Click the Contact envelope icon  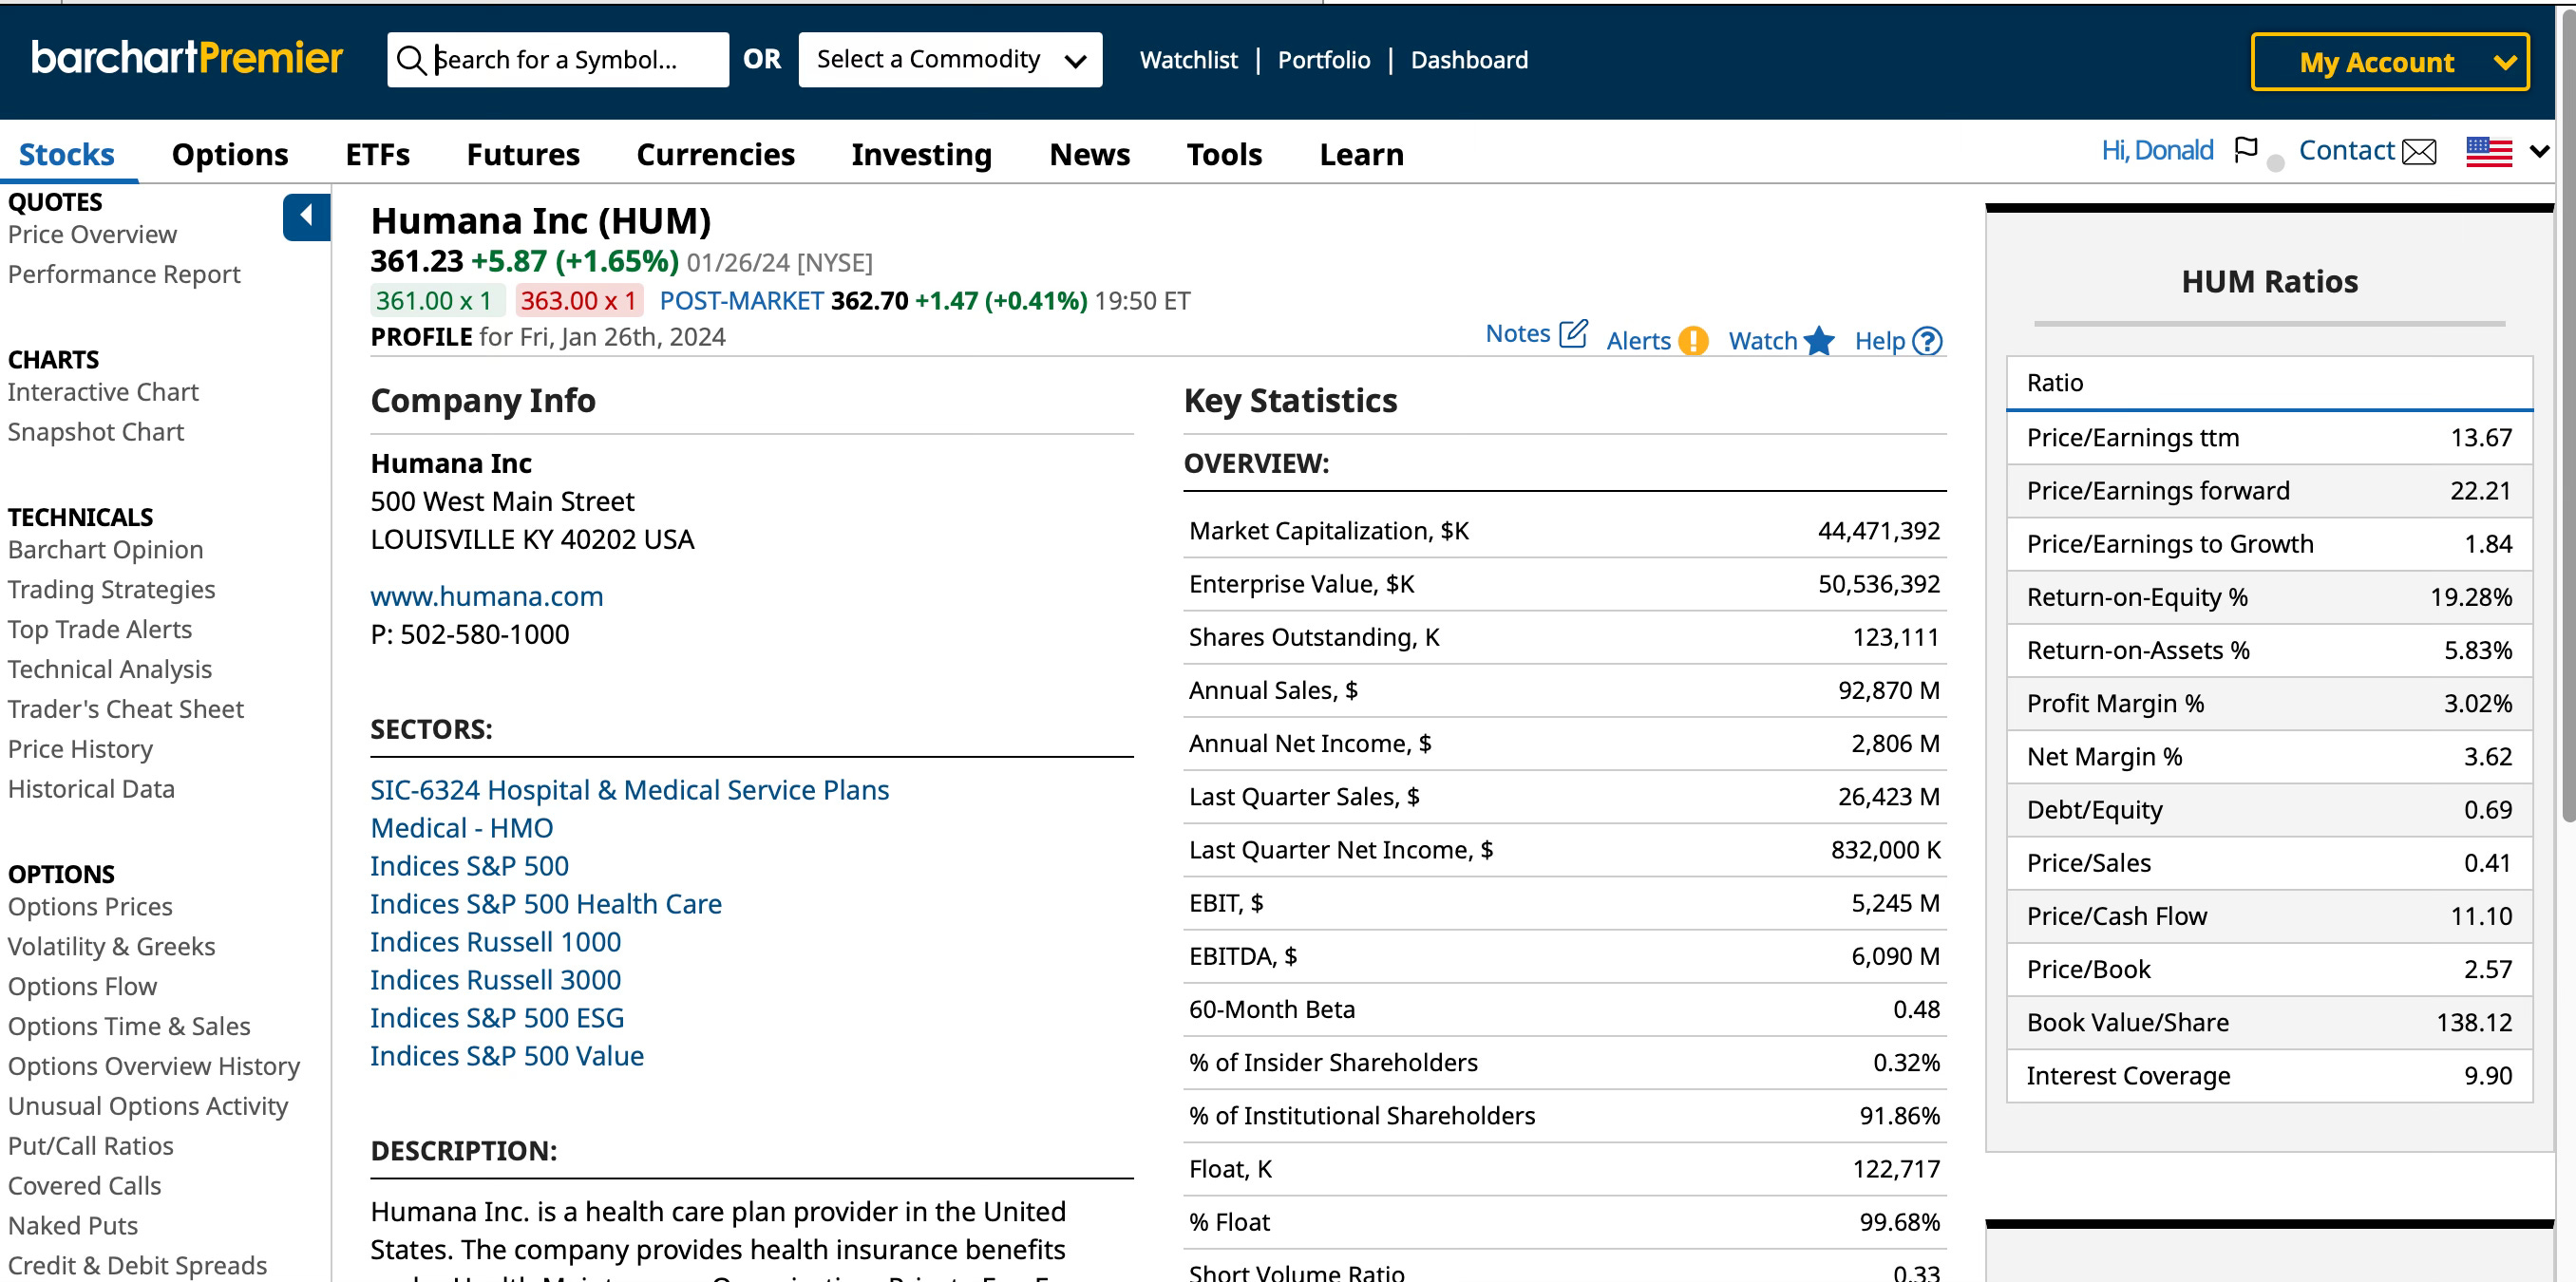(x=2419, y=152)
